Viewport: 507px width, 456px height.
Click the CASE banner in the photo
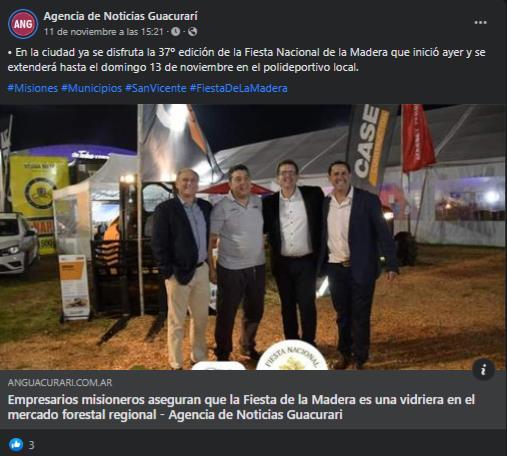[x=369, y=145]
